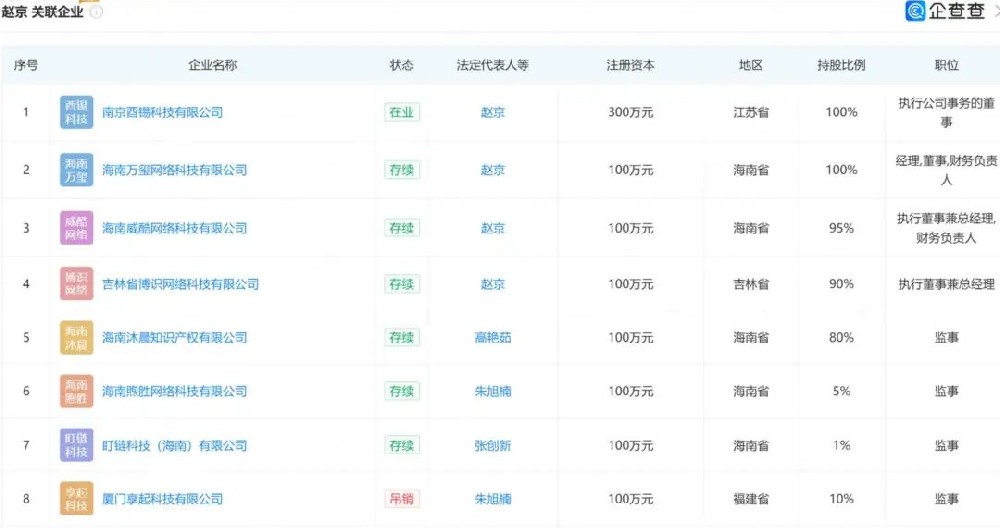
Task: Click the 企业名称 column header
Action: click(212, 64)
